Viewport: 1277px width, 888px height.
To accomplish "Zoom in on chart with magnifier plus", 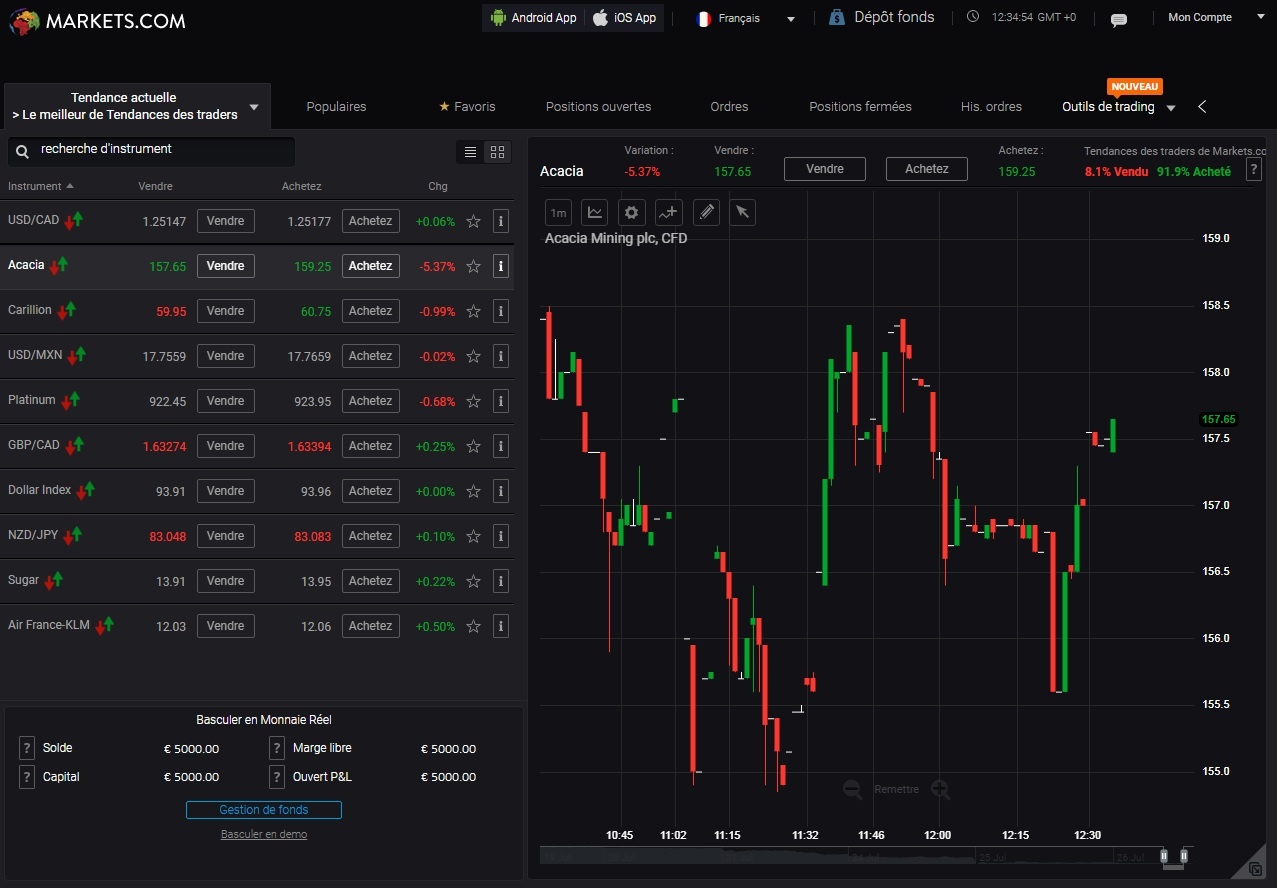I will 940,789.
